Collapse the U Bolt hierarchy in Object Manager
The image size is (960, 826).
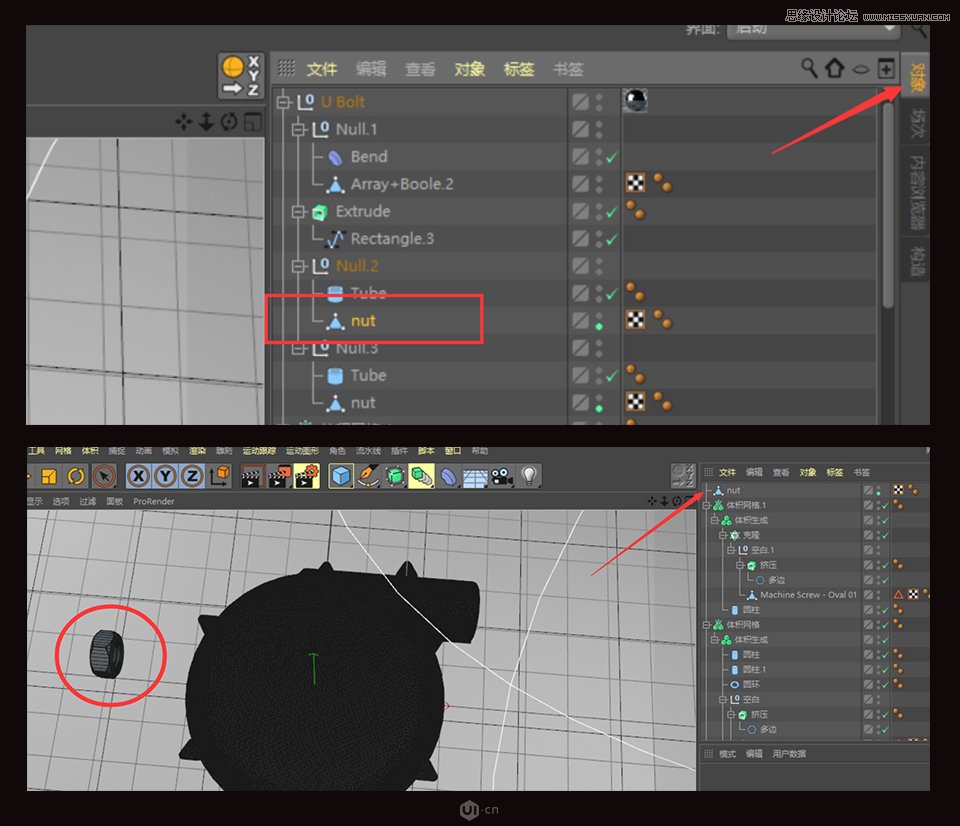tap(285, 101)
